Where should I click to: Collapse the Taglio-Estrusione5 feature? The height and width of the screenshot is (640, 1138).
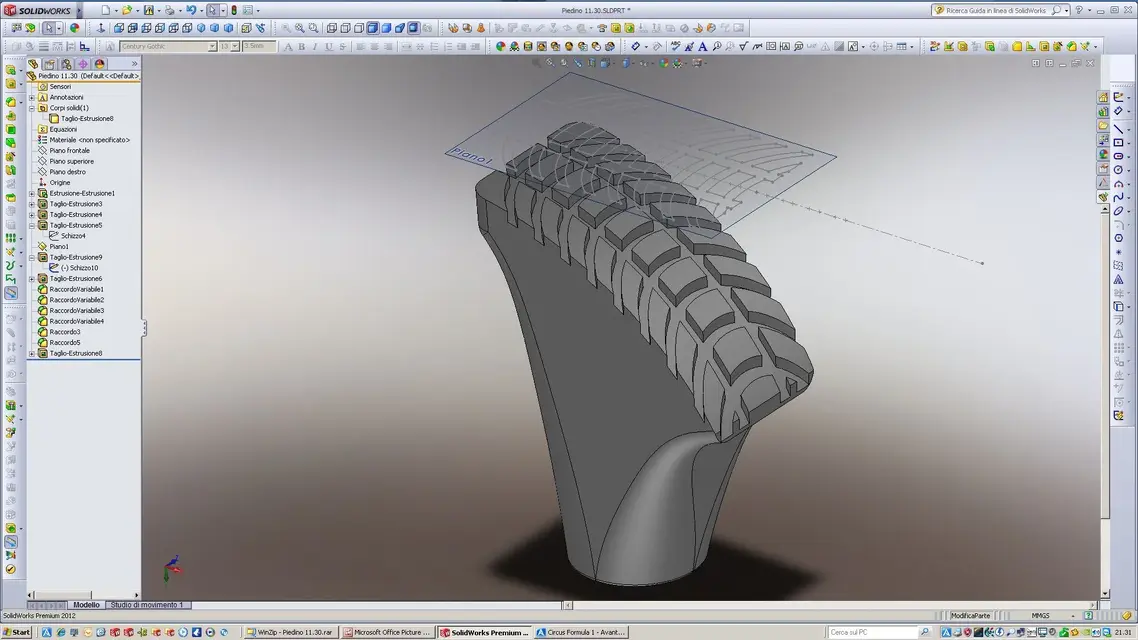pyautogui.click(x=32, y=226)
